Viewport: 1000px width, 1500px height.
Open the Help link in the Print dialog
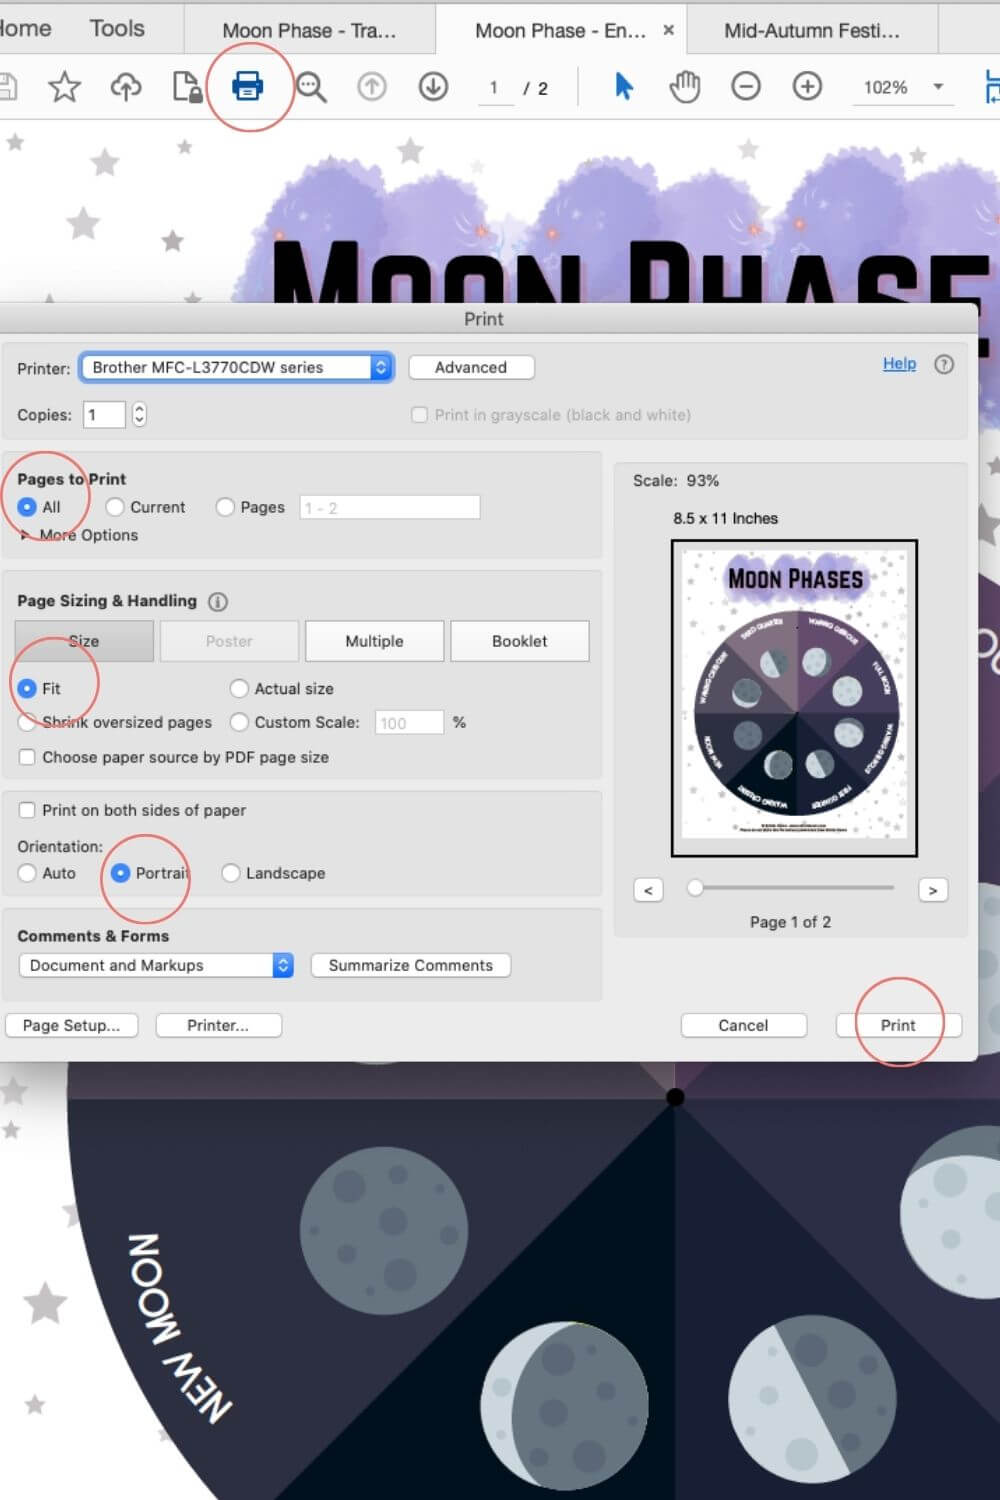(899, 364)
